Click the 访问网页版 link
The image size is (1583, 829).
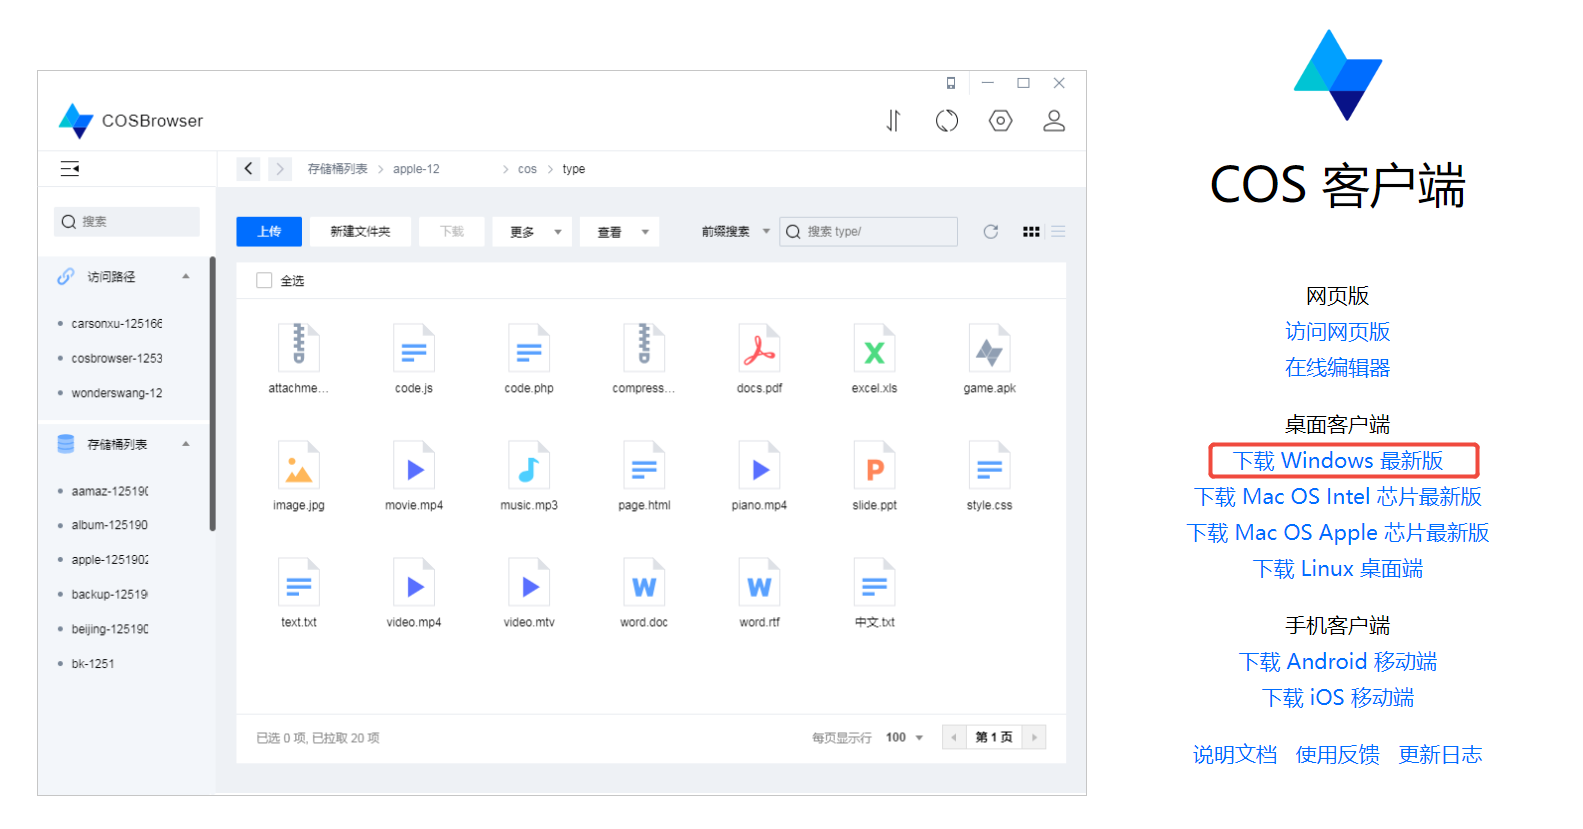1338,332
